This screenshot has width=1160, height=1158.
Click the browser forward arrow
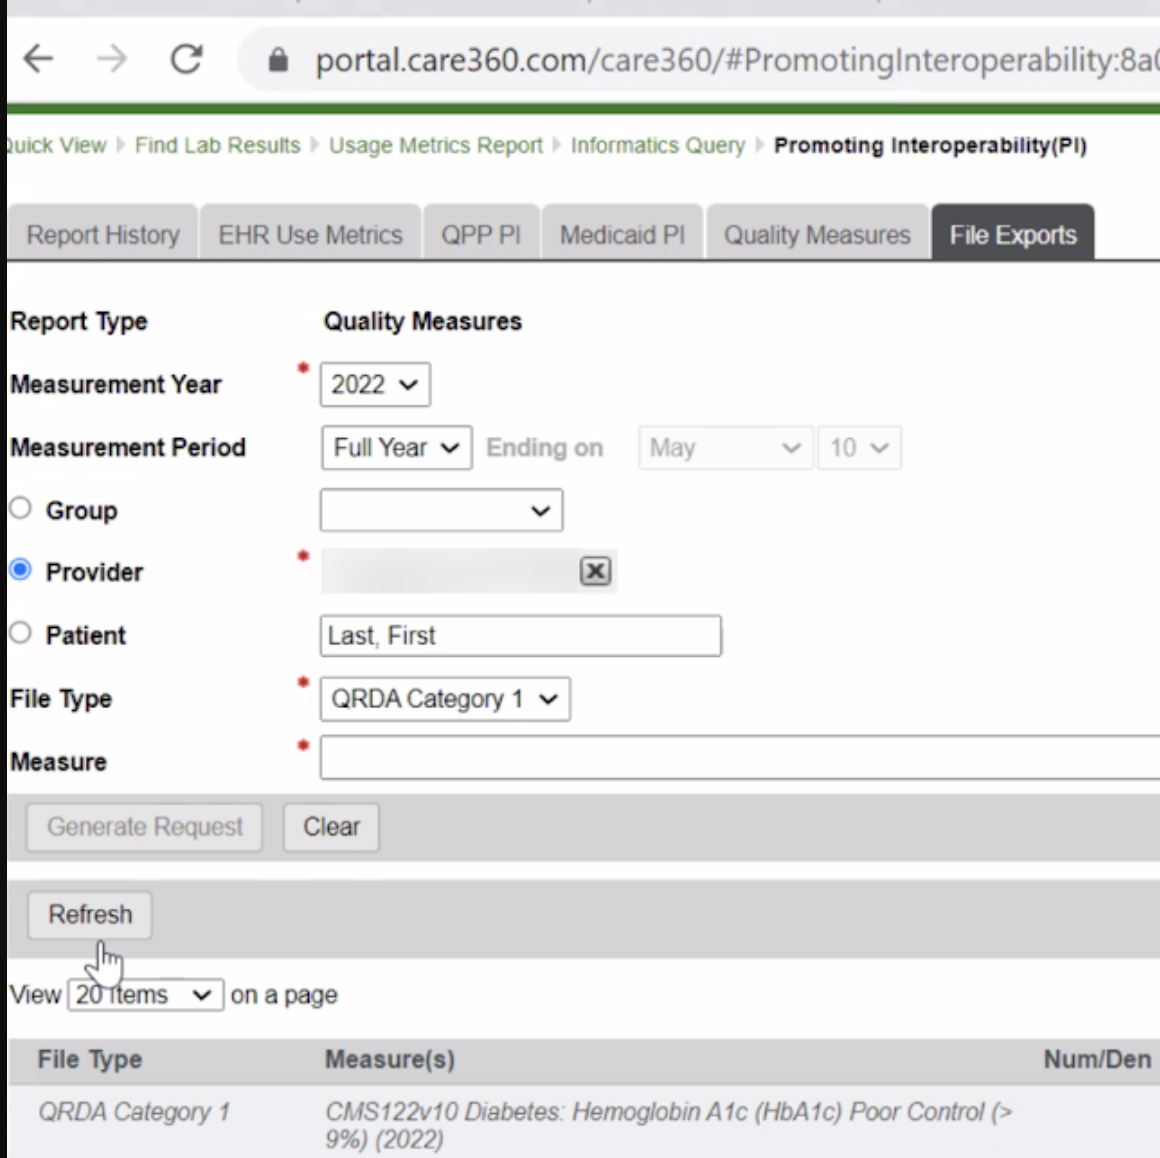pos(112,59)
